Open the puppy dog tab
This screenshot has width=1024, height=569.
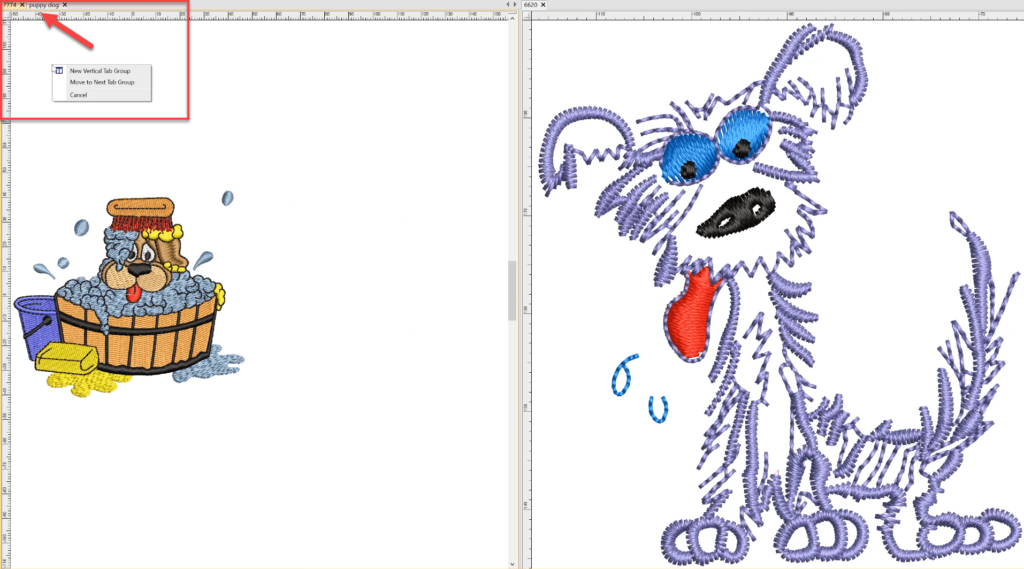(x=44, y=5)
